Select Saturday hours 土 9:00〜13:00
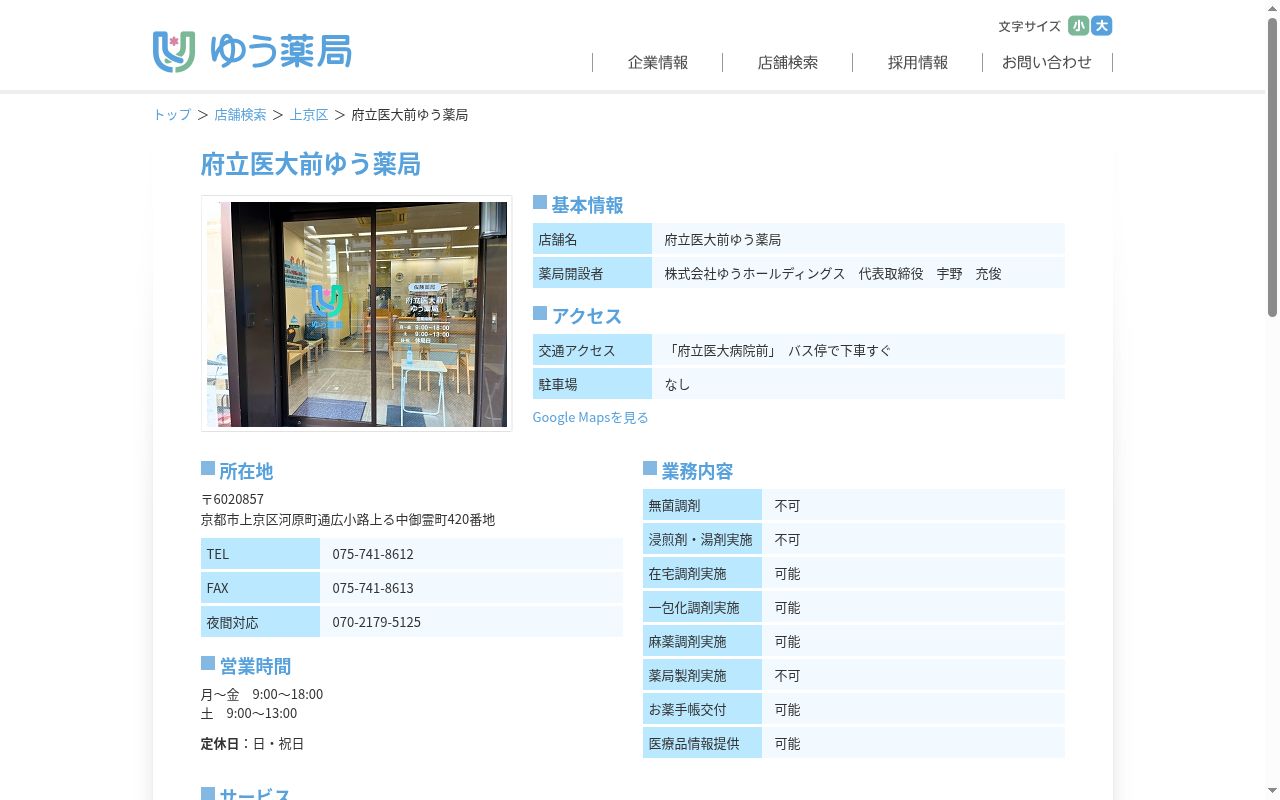Viewport: 1280px width, 800px height. coord(249,713)
